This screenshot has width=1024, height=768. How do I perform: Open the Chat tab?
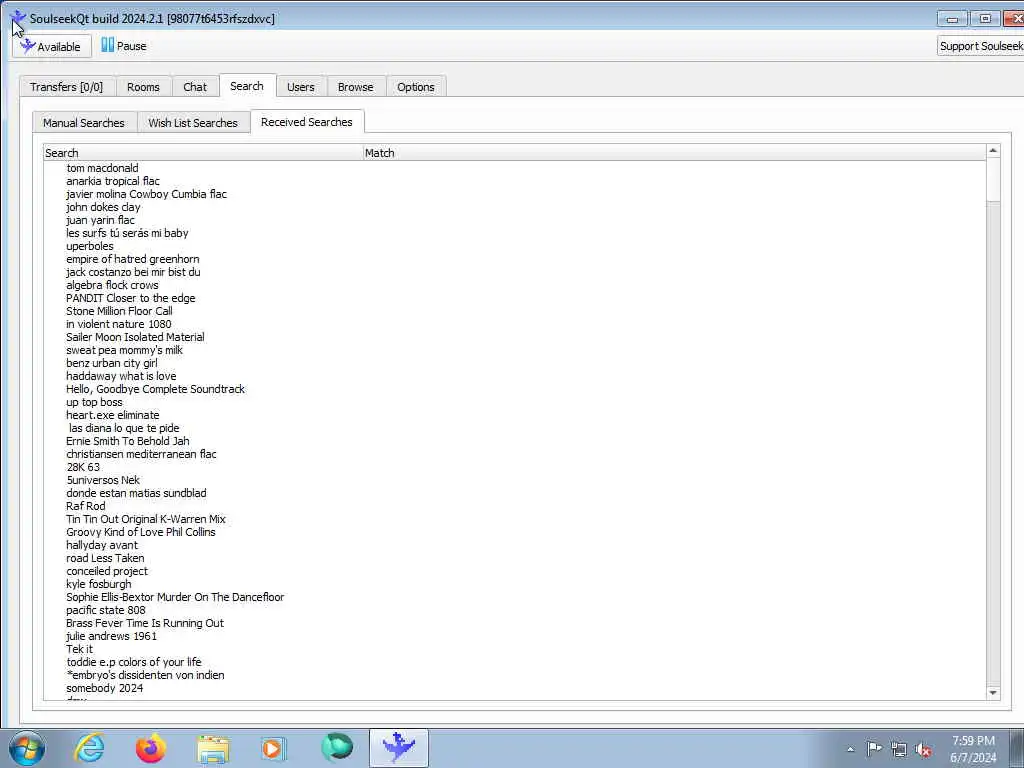(x=195, y=87)
